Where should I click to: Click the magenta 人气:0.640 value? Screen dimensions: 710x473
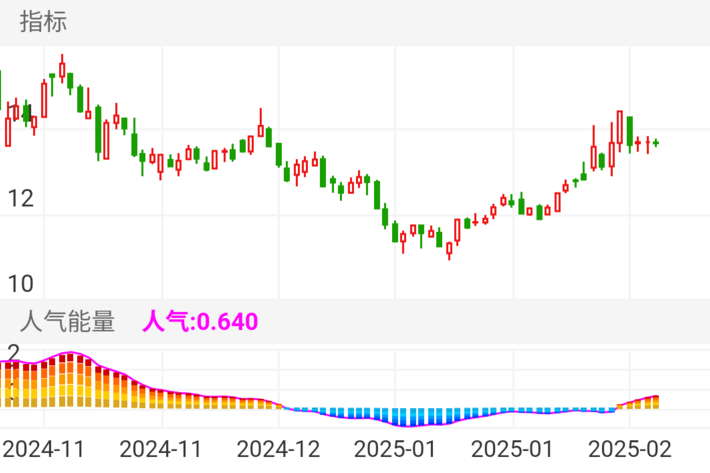tap(200, 322)
